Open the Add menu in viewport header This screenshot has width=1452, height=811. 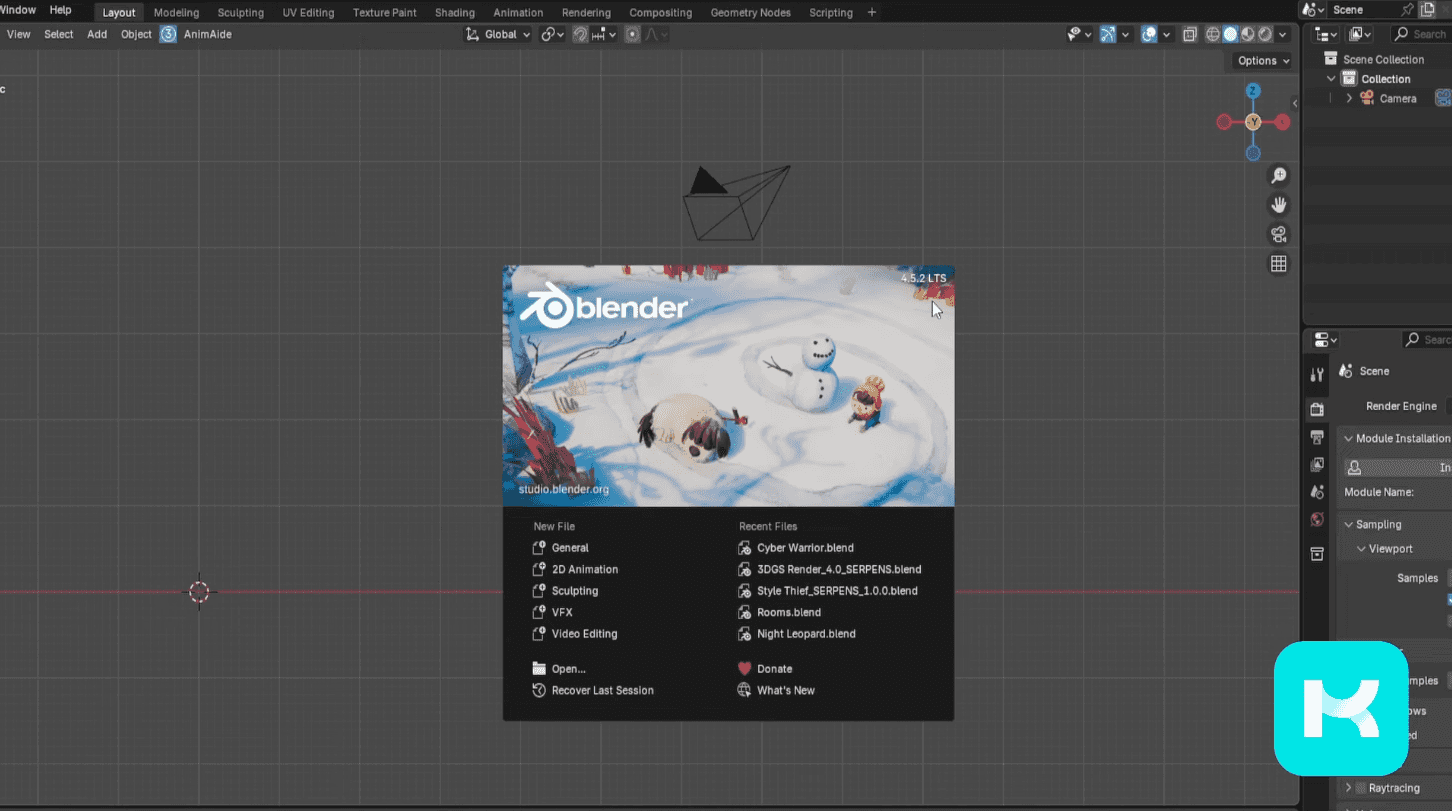point(97,34)
